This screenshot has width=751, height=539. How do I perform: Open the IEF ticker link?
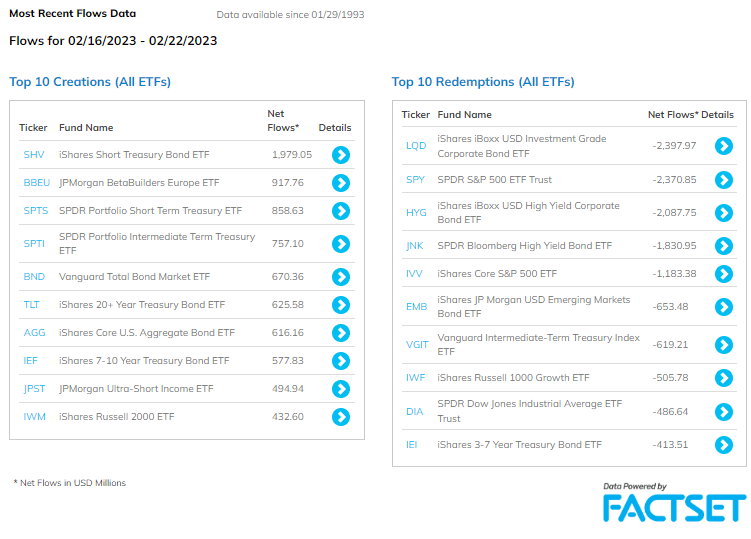(x=31, y=361)
